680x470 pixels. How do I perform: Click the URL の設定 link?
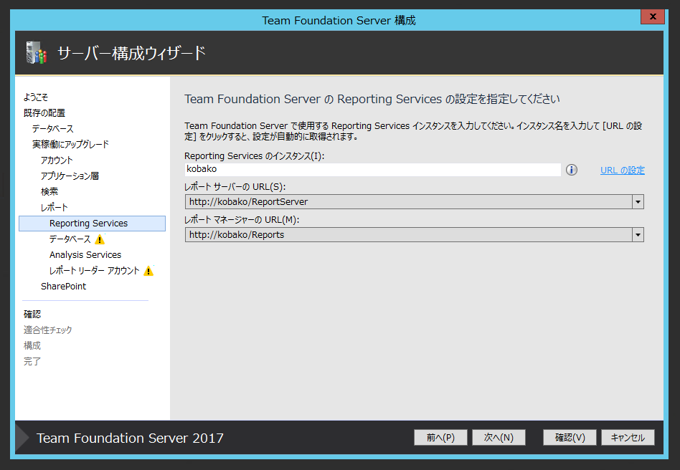[622, 170]
